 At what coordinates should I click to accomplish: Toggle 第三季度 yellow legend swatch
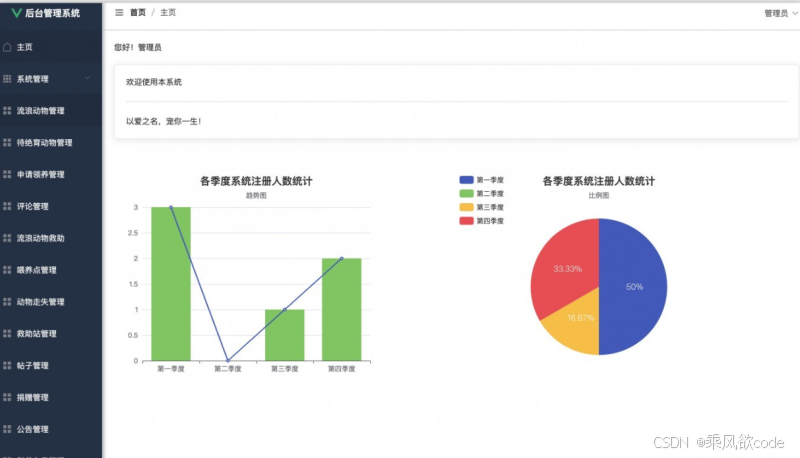(x=466, y=207)
